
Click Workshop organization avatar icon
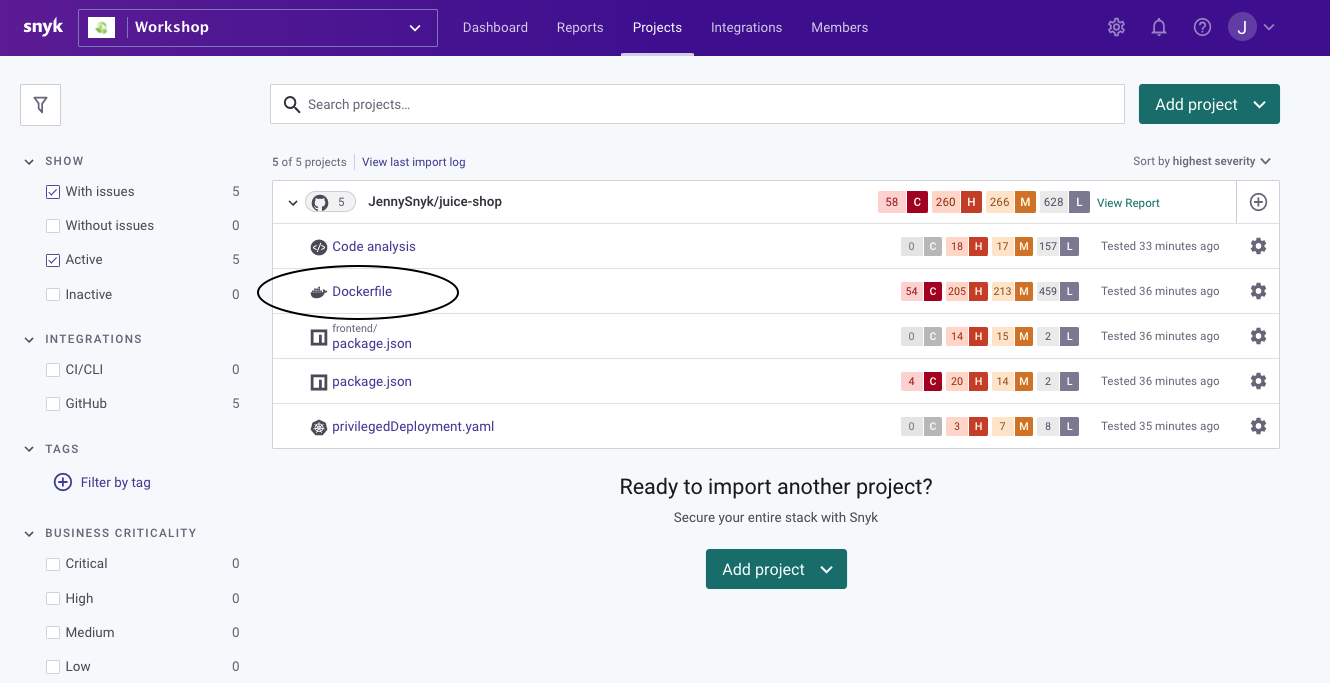click(x=101, y=28)
